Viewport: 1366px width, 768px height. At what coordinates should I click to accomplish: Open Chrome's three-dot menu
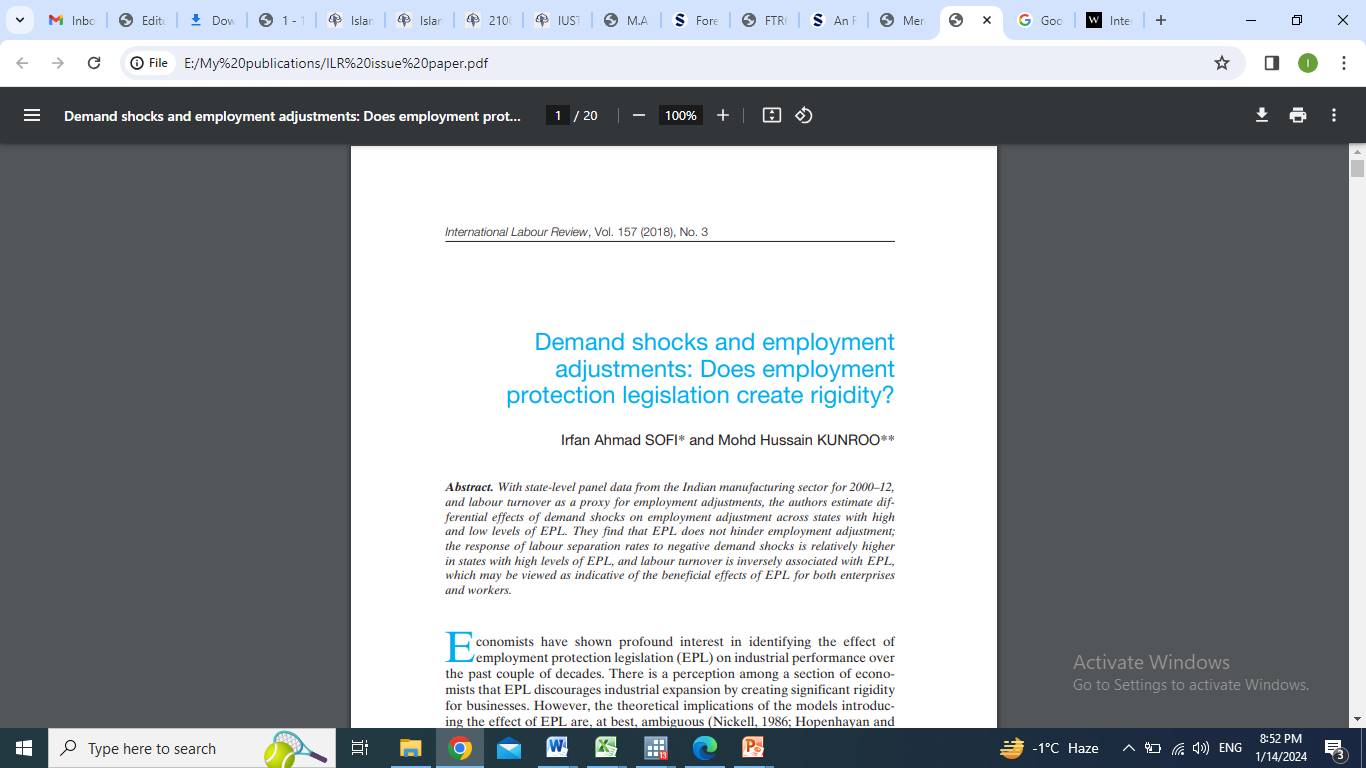coord(1342,63)
